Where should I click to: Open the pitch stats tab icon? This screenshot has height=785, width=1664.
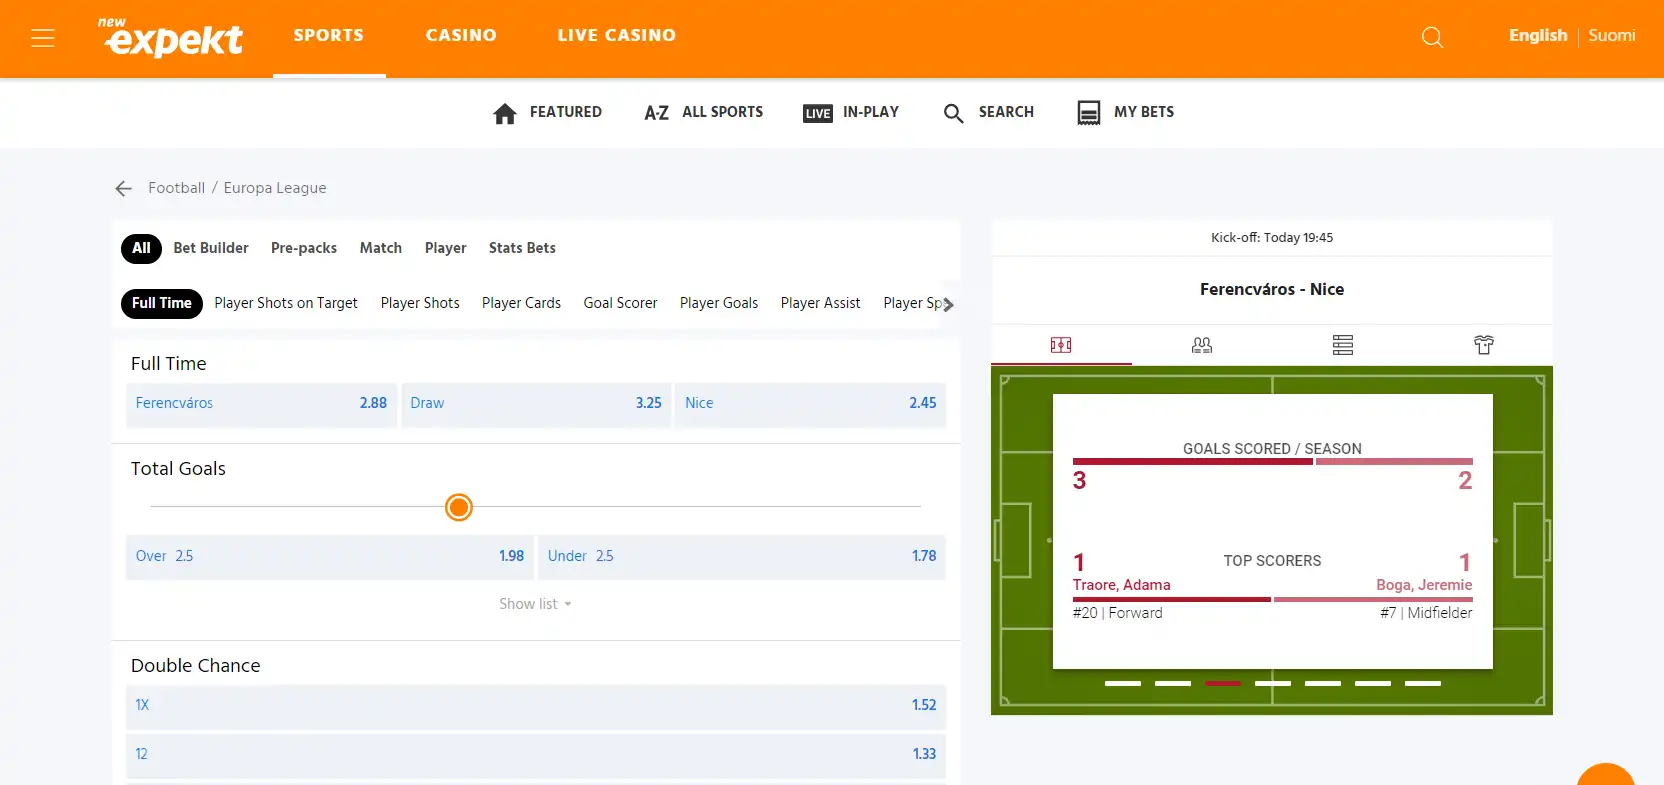1061,345
